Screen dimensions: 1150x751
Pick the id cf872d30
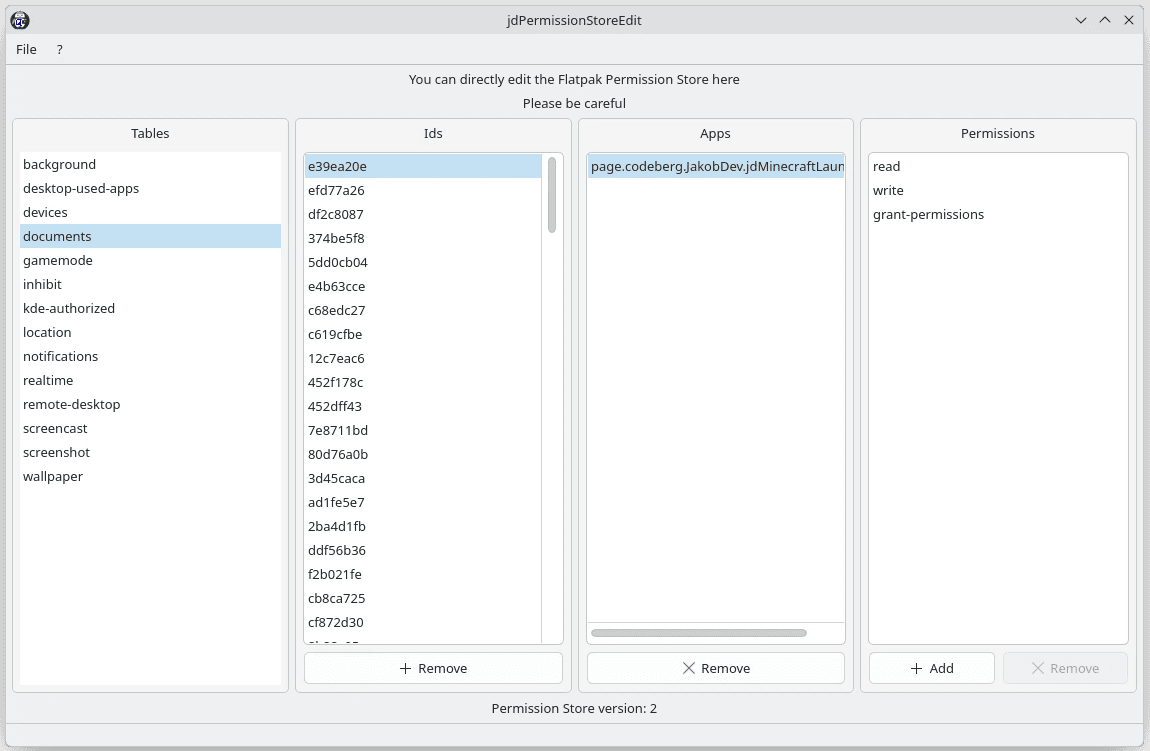(x=423, y=622)
